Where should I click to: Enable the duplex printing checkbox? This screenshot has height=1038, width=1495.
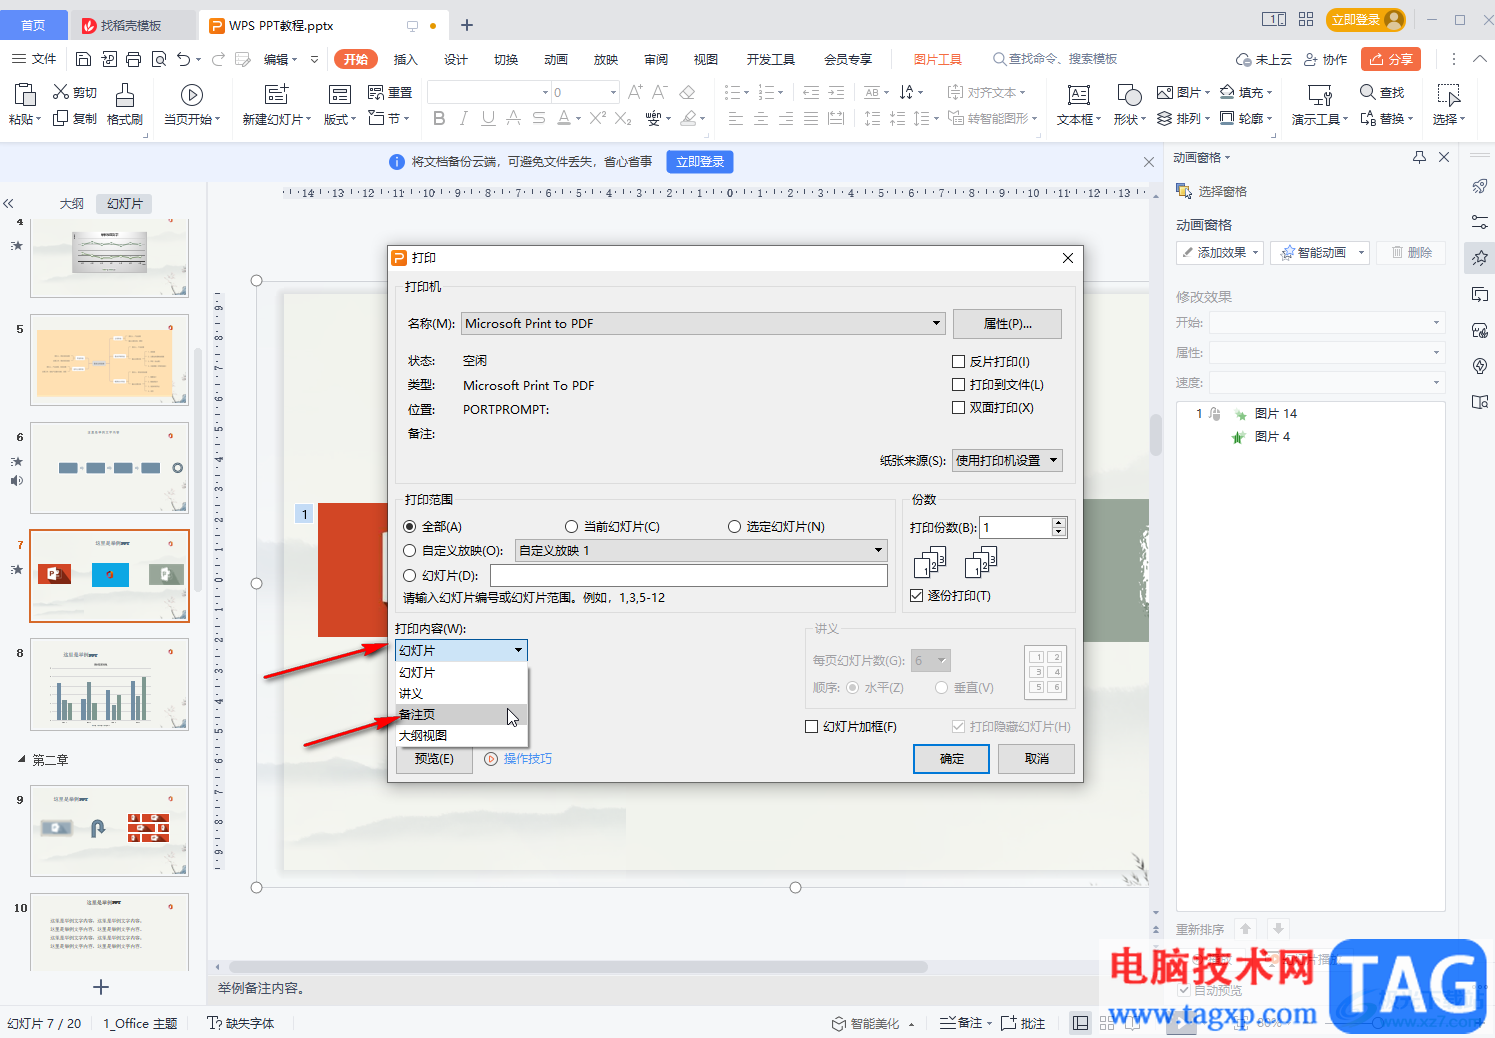[959, 407]
